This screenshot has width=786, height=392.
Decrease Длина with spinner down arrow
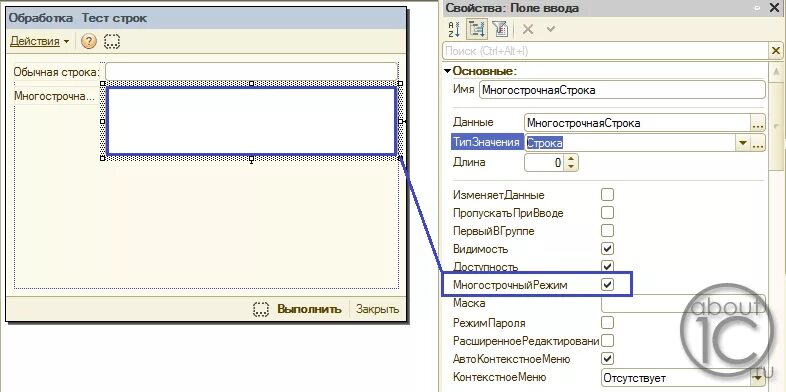(x=571, y=167)
